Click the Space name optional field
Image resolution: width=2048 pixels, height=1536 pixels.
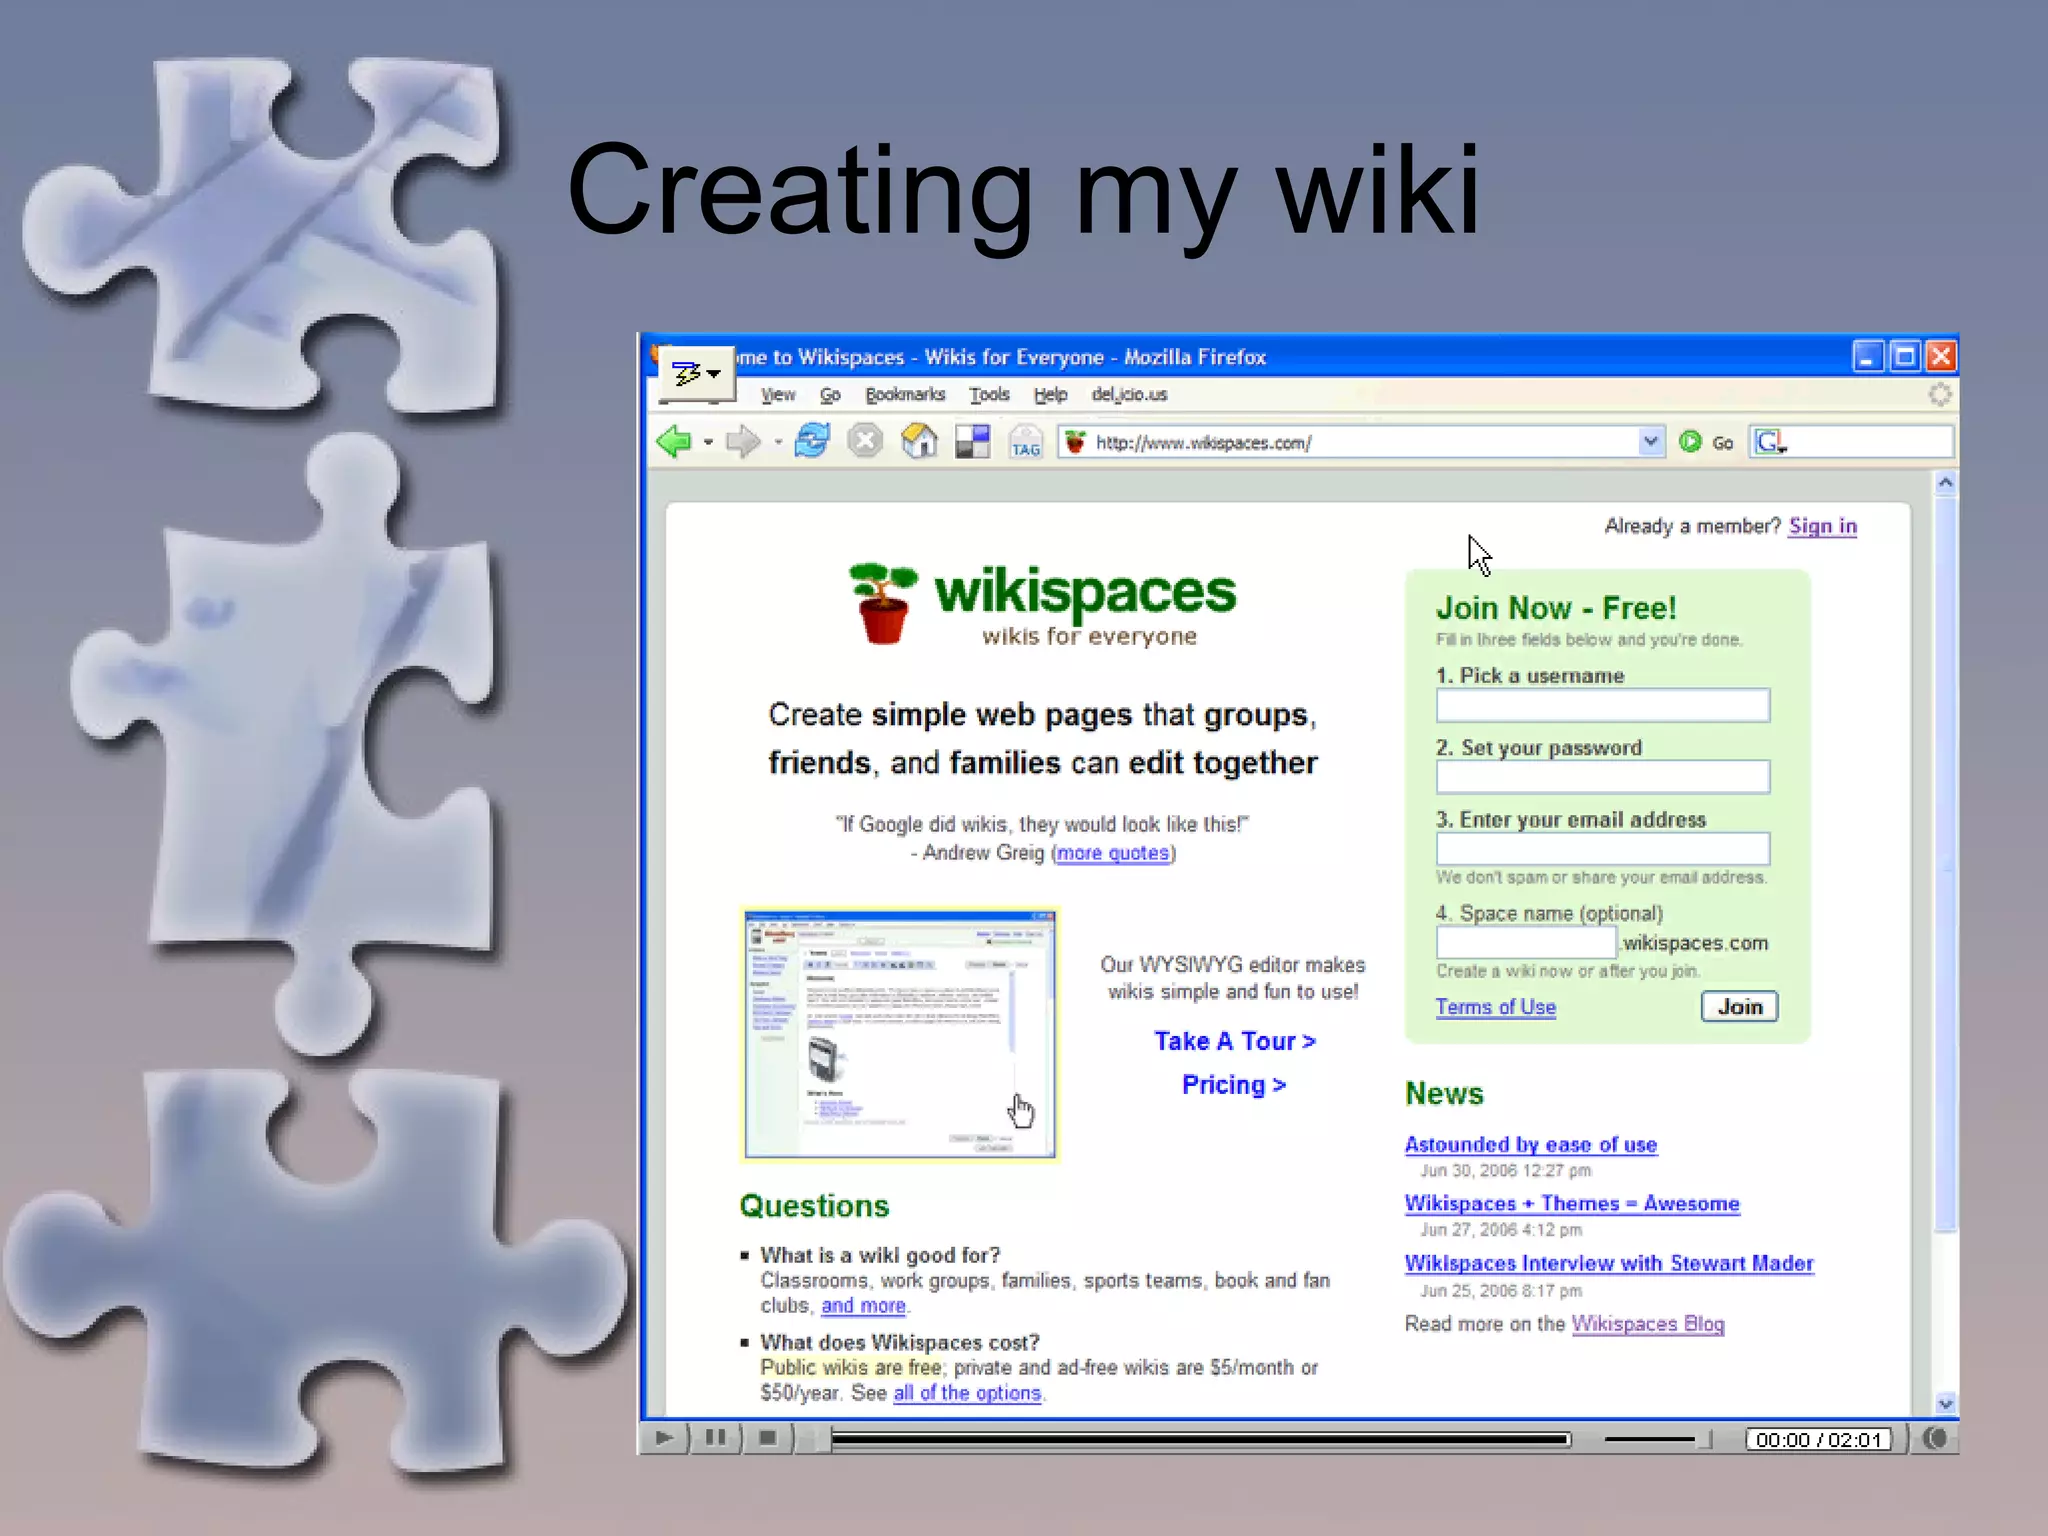pyautogui.click(x=1526, y=942)
